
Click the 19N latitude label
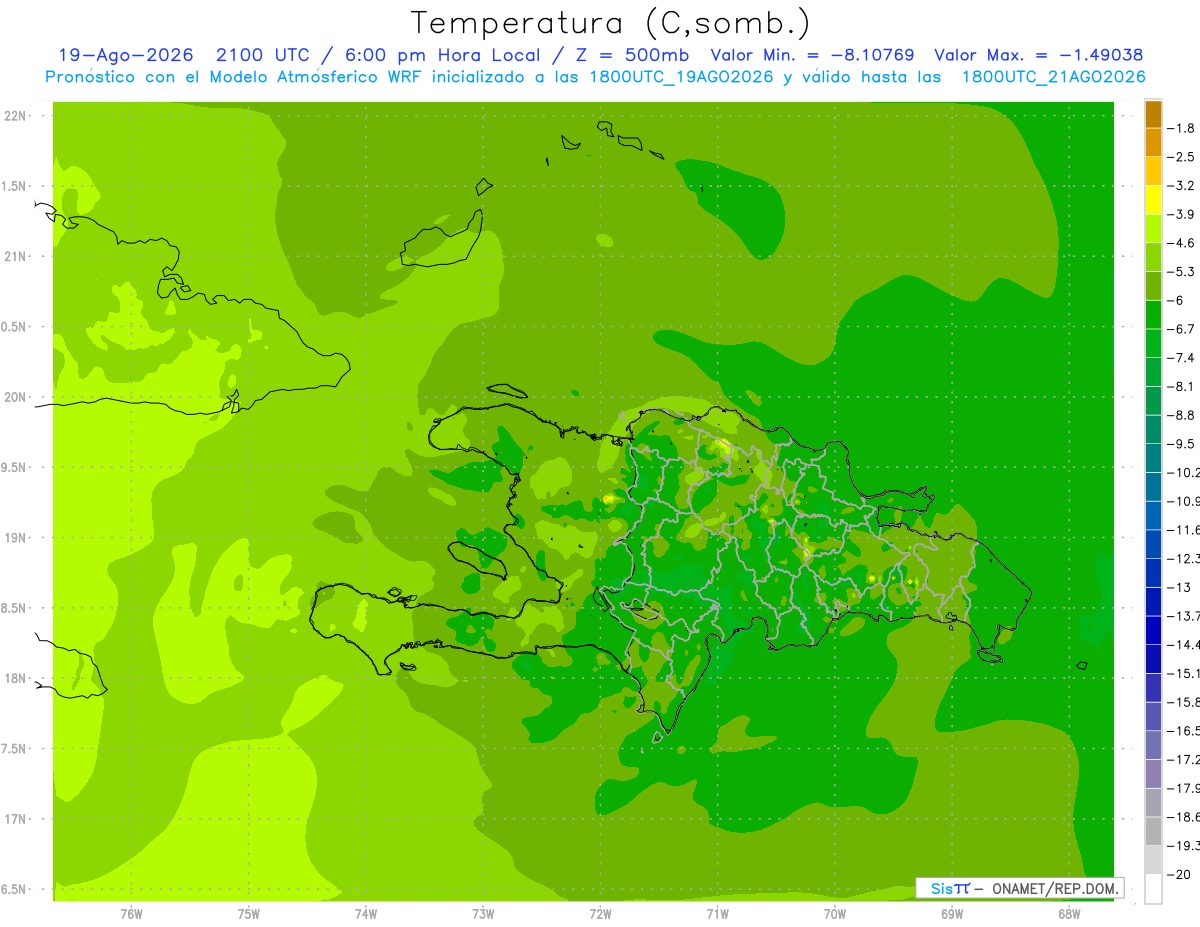tap(15, 538)
